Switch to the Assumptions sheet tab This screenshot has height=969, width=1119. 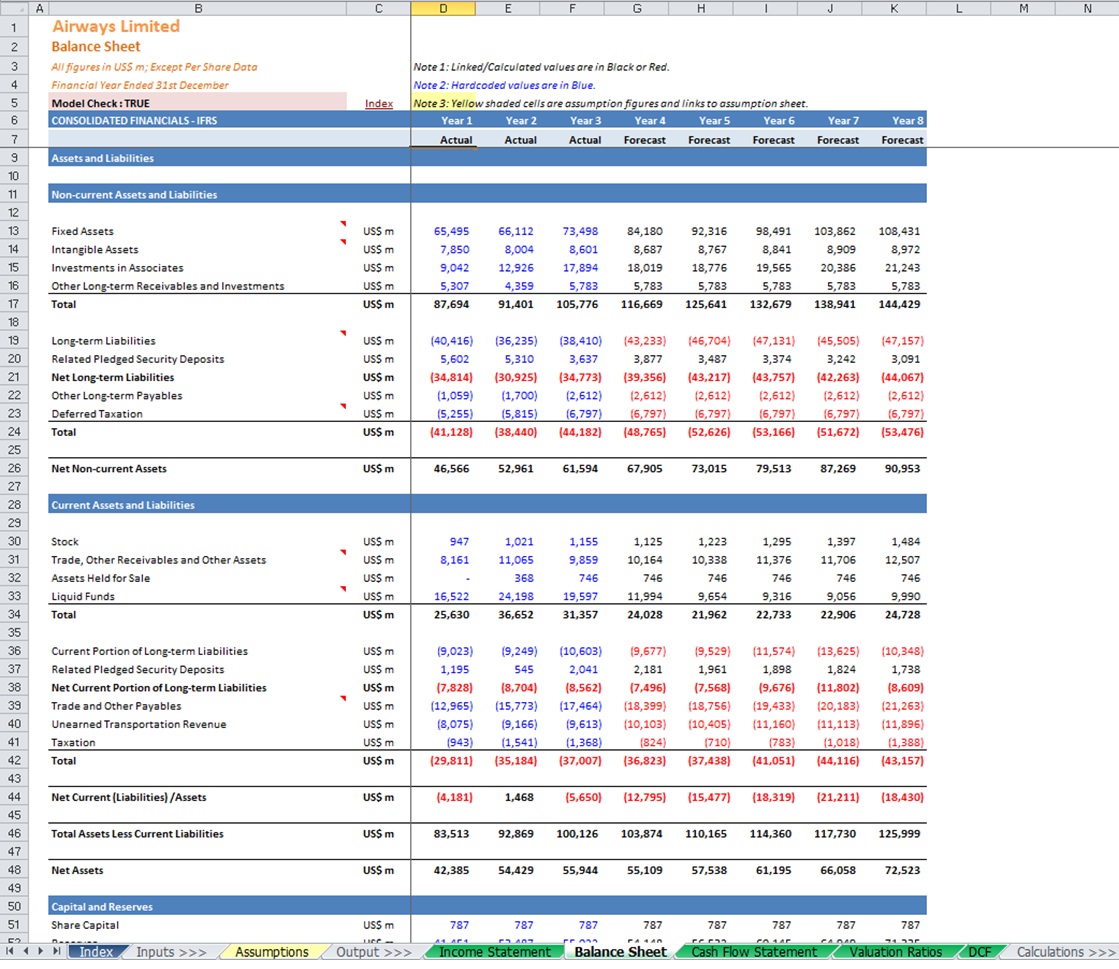pyautogui.click(x=272, y=952)
